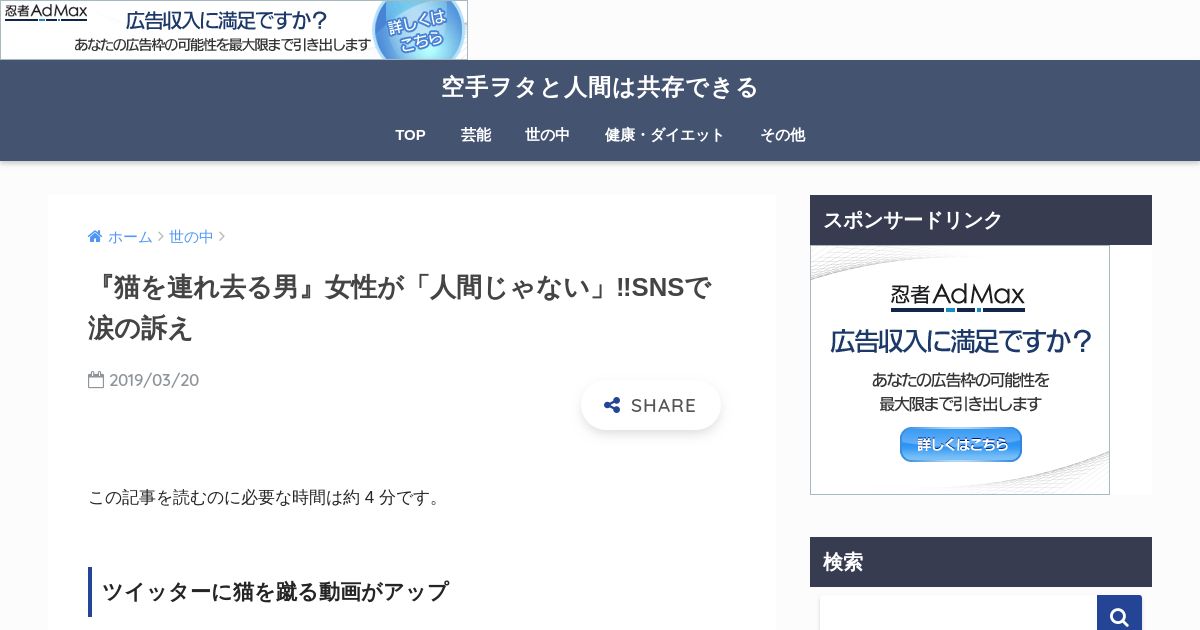Click the date 2019/03/20
Viewport: 1200px width, 630px height.
[154, 380]
